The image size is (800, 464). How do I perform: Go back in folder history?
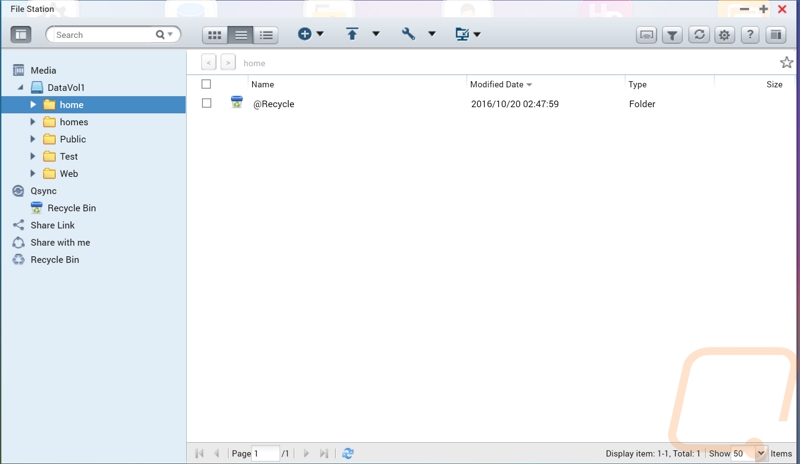(x=208, y=62)
